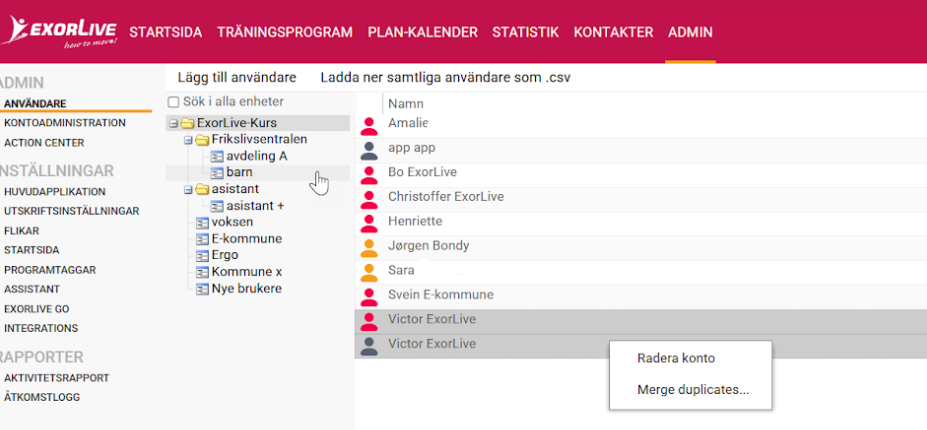927x430 pixels.
Task: Click Ladda ner samtliga användare som .csv
Action: point(446,77)
